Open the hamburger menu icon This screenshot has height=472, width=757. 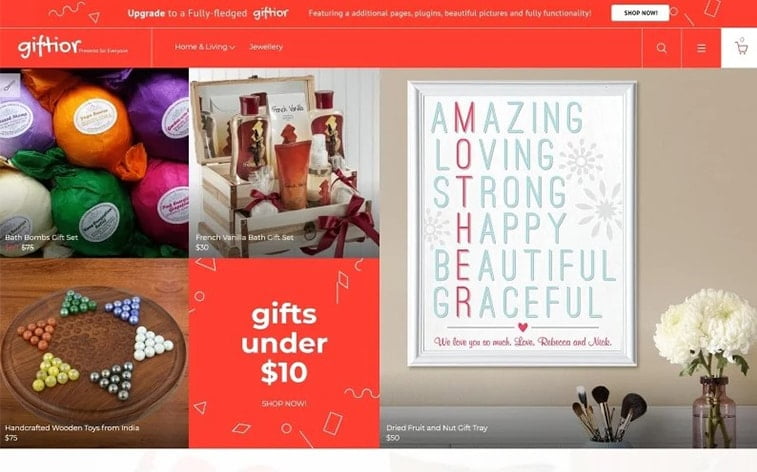pos(701,48)
